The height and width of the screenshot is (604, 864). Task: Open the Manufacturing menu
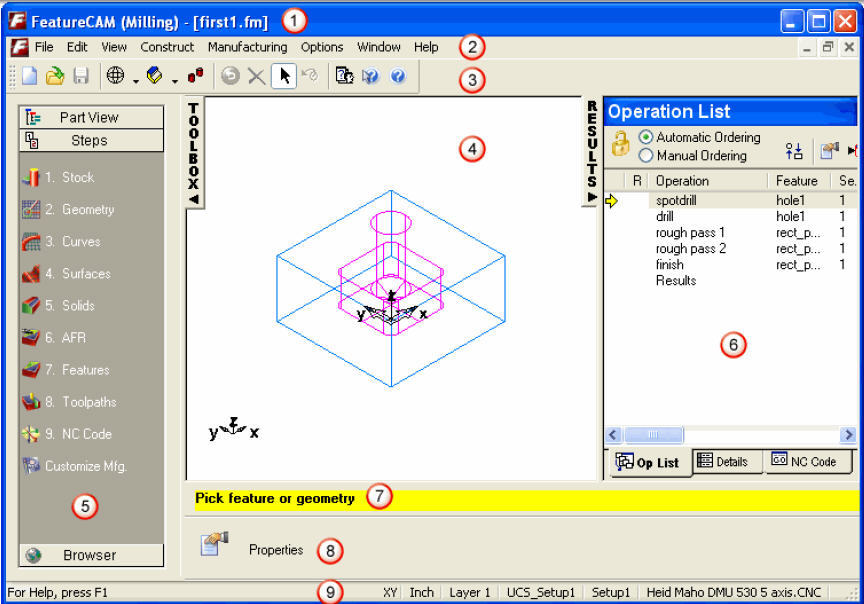pos(247,47)
